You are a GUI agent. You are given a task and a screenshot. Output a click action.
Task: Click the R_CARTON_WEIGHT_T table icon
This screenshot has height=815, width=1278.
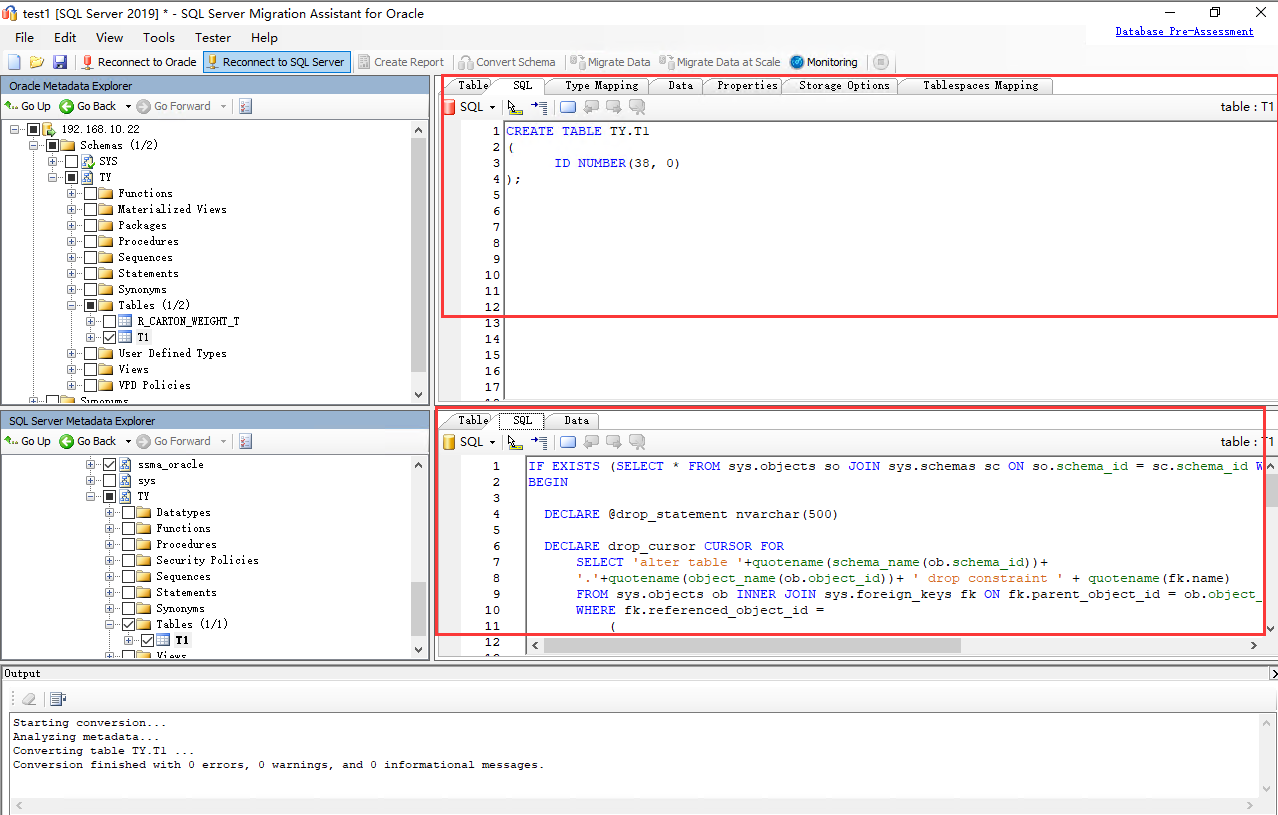(125, 321)
